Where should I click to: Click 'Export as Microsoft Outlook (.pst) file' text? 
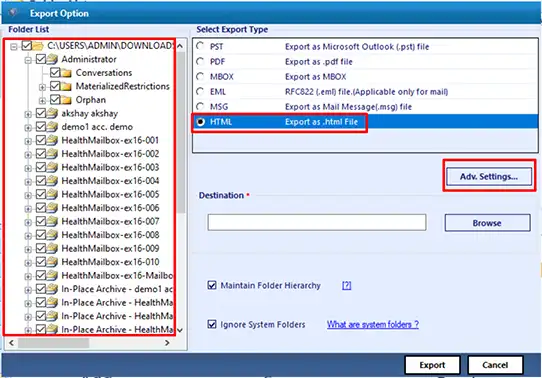[x=357, y=47]
